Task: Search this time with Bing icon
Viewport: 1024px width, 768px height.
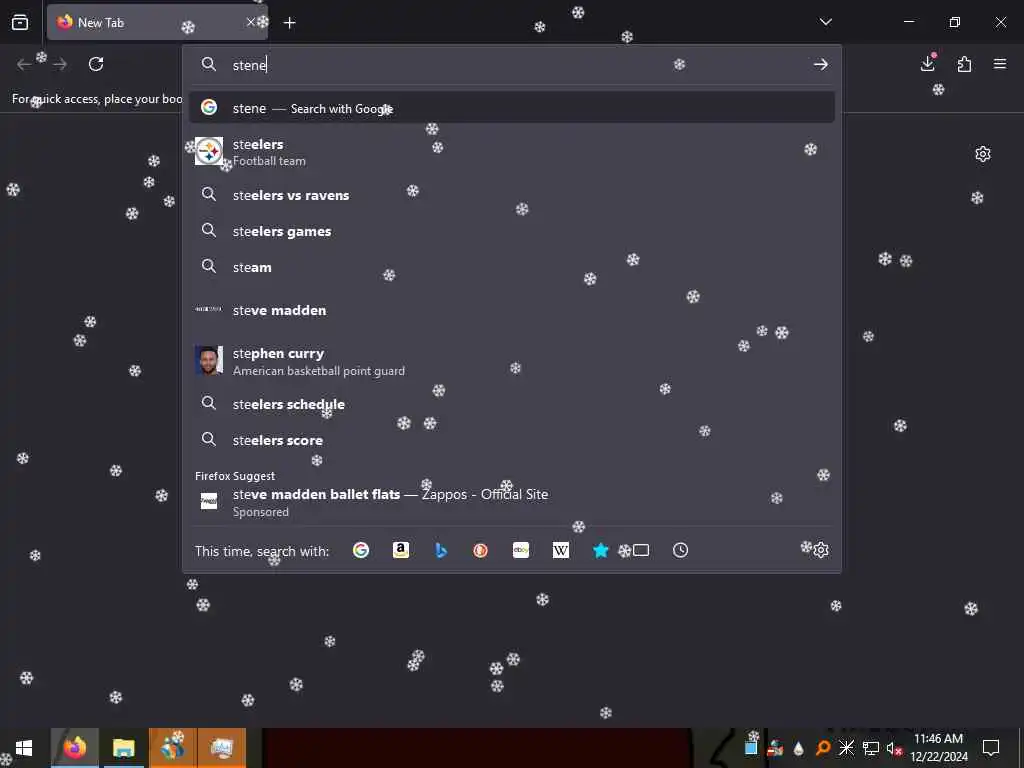Action: pyautogui.click(x=441, y=551)
